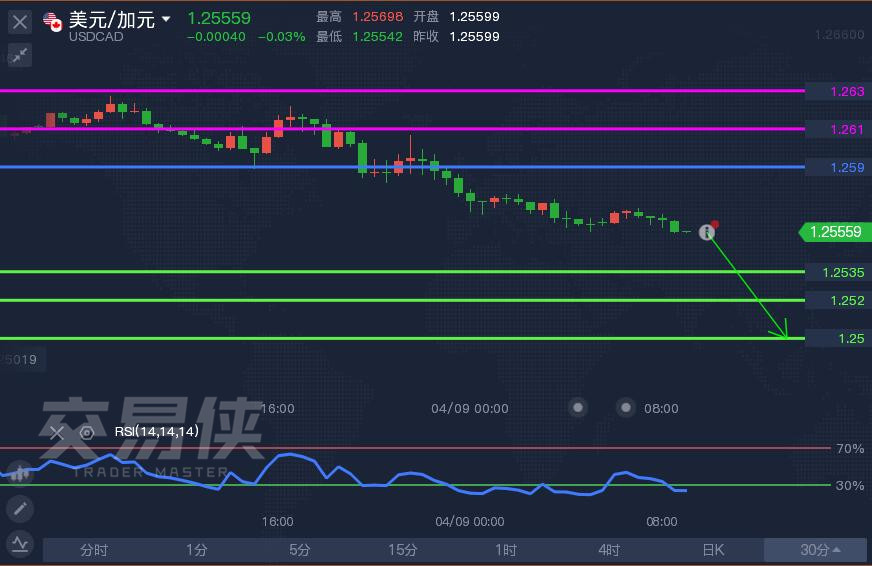Show the 4时 chart

(609, 550)
